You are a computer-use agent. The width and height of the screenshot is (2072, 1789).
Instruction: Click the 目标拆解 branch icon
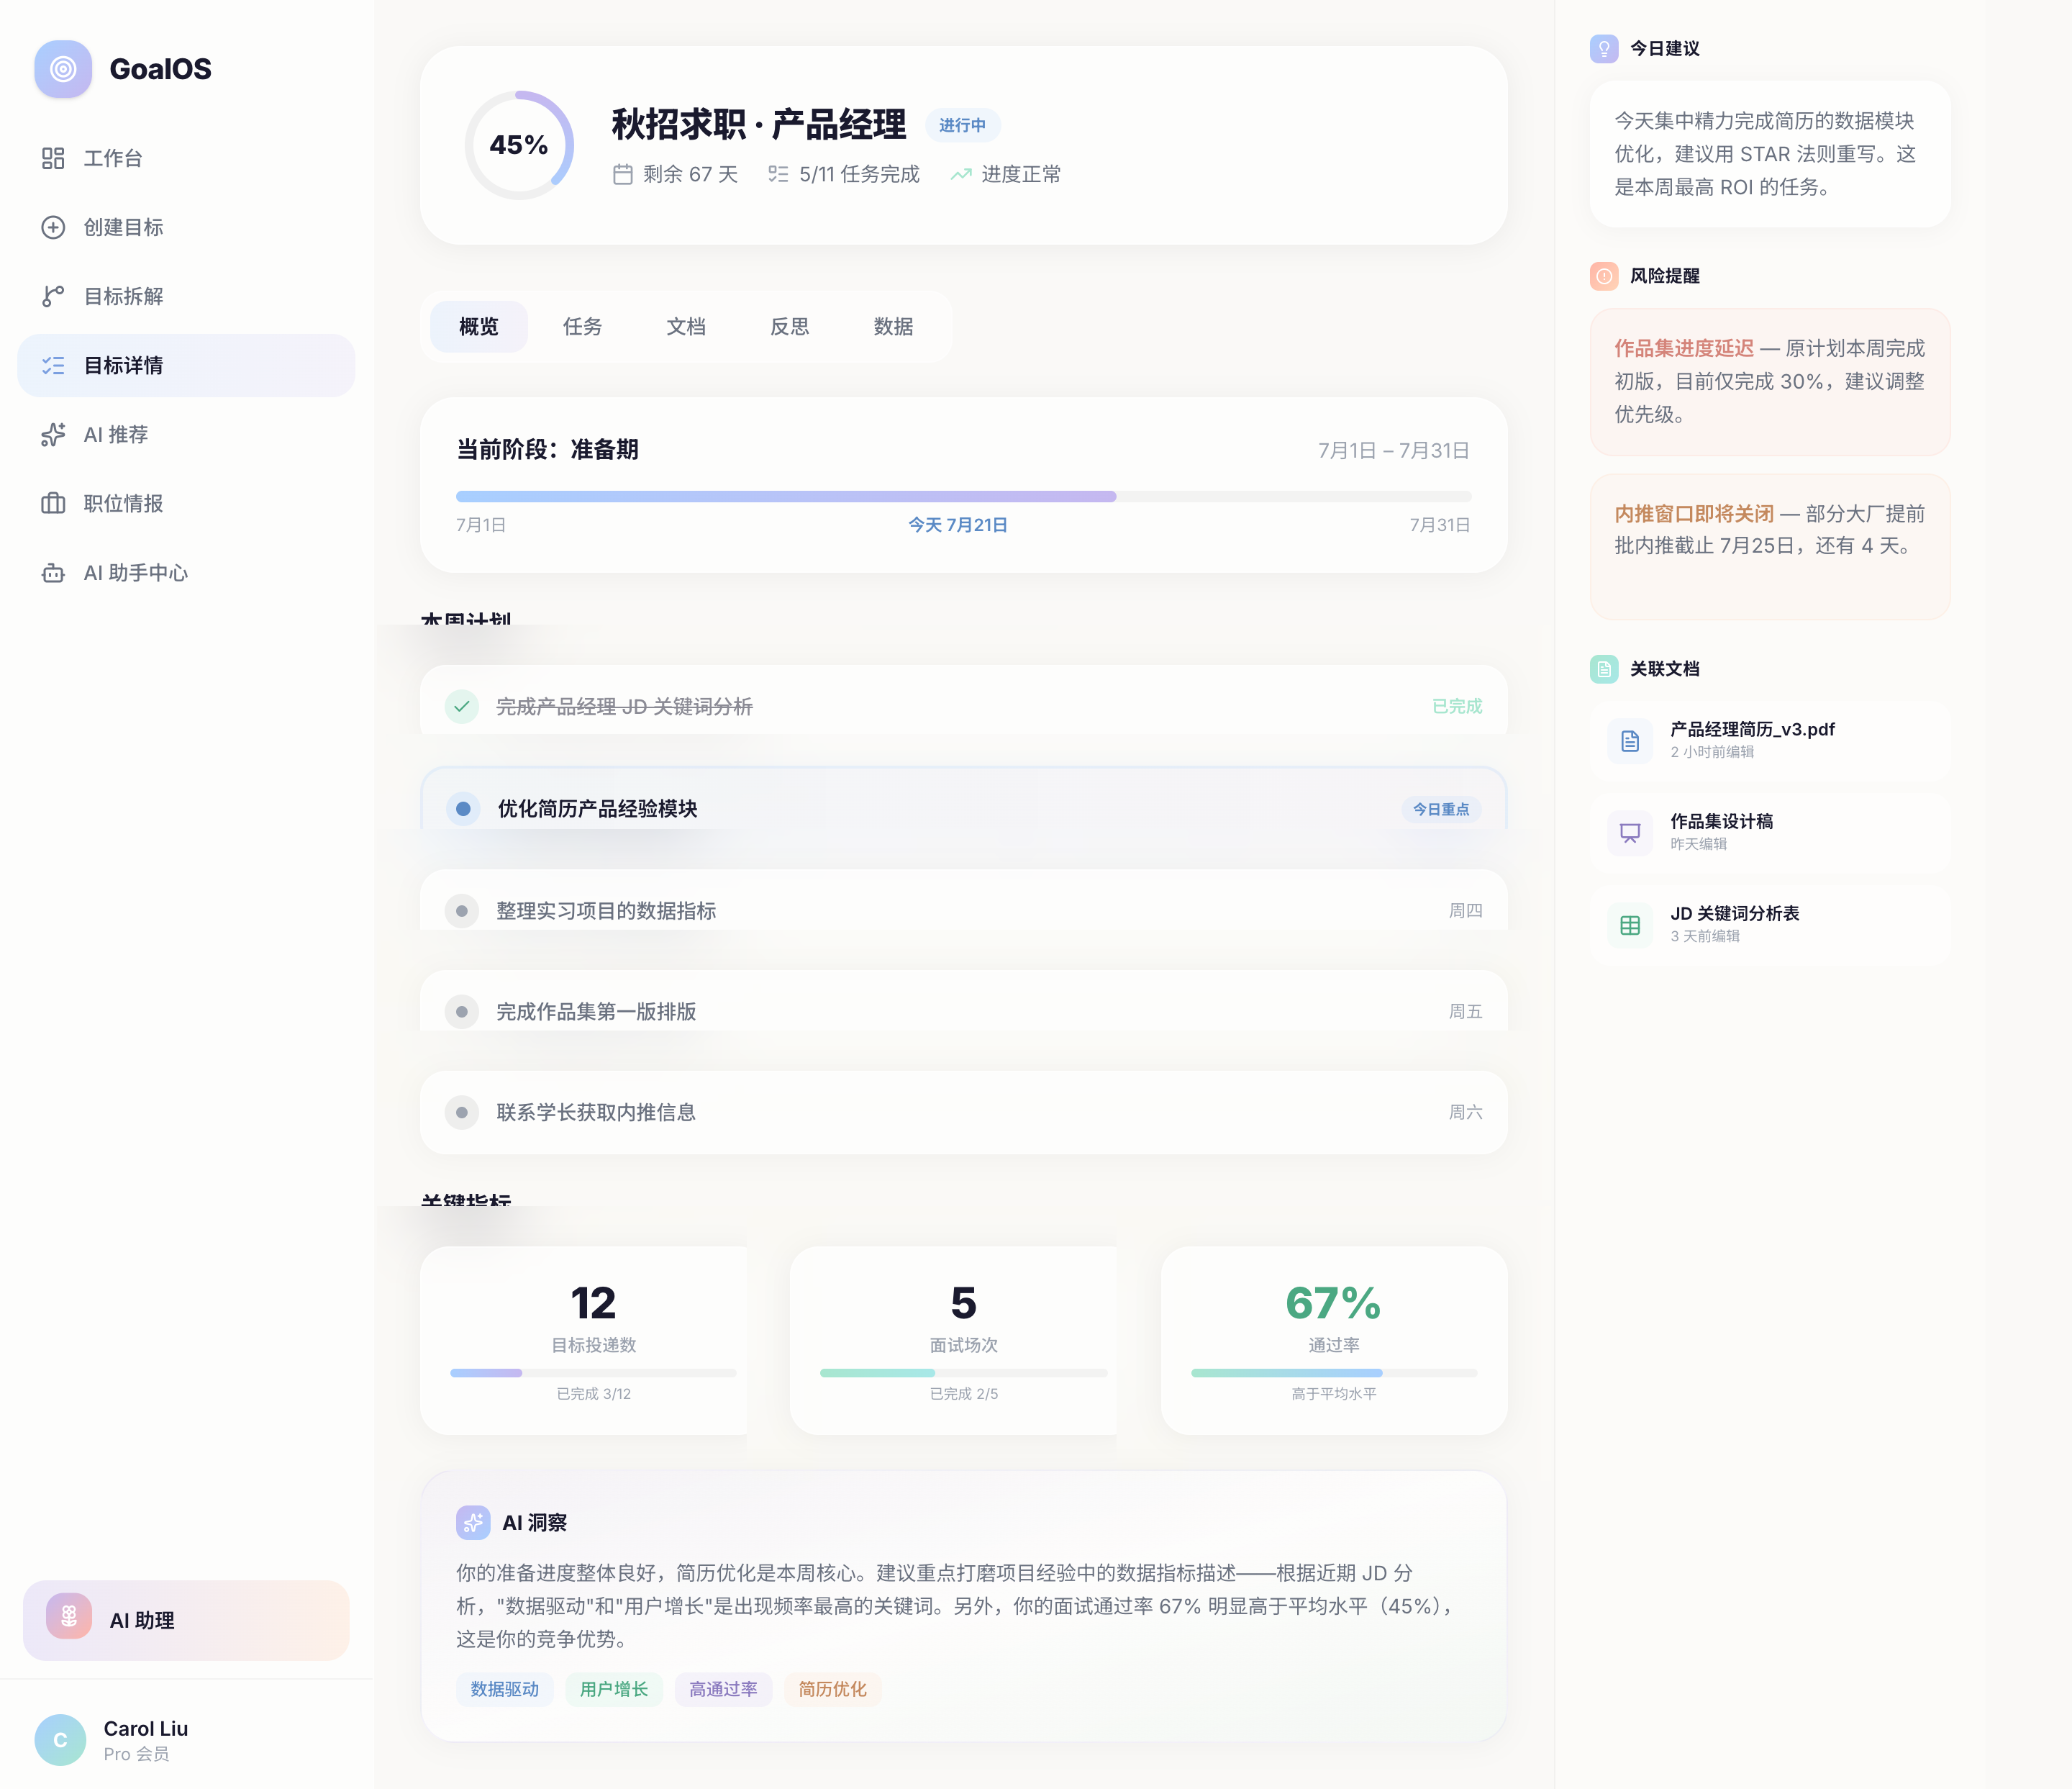point(53,296)
